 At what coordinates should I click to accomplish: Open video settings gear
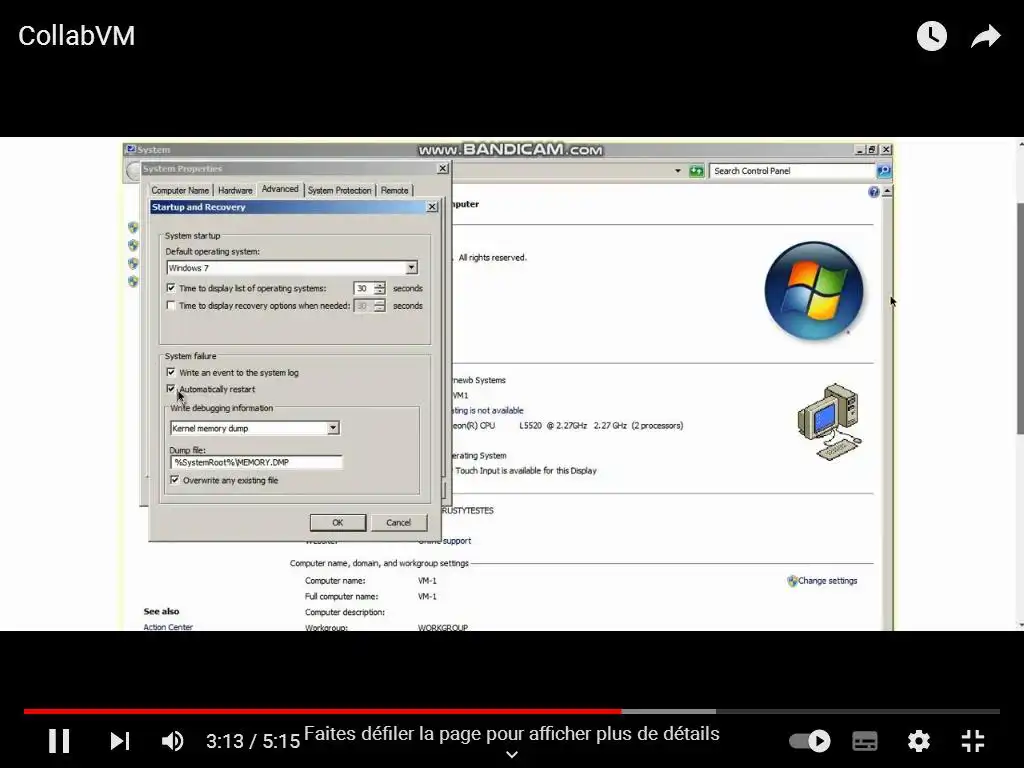pos(919,741)
